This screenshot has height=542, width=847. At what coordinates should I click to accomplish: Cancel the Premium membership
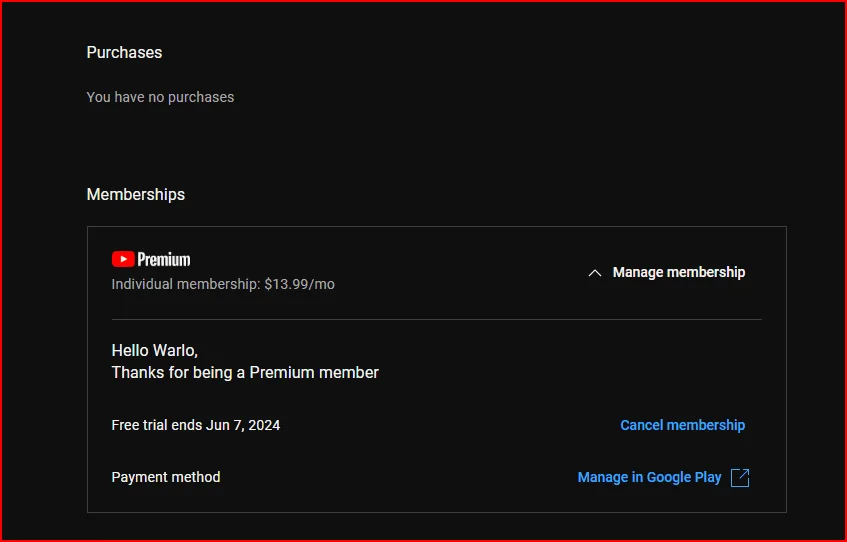(682, 425)
